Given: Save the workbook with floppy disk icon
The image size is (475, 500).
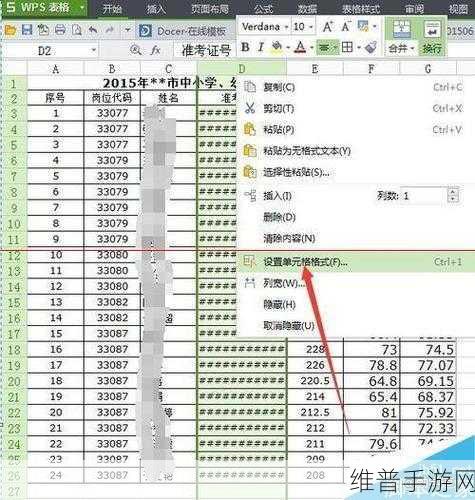Looking at the screenshot, I should 27,31.
